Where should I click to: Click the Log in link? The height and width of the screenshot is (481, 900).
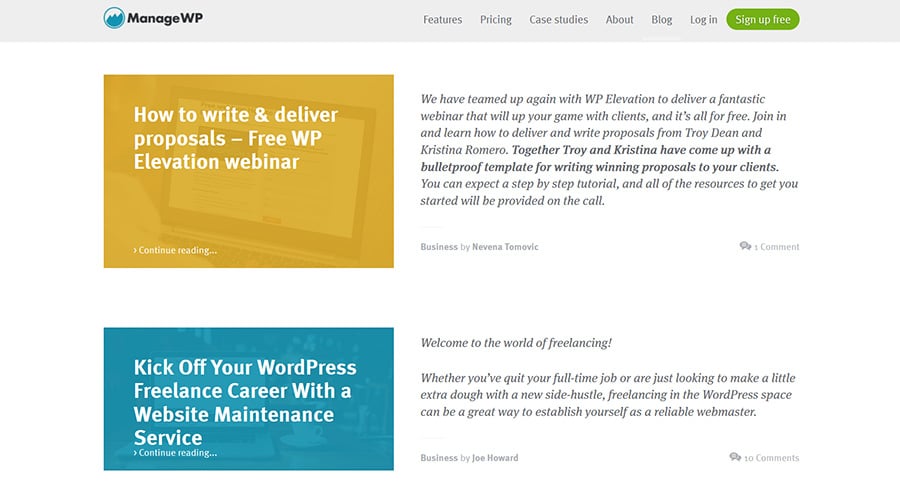click(x=703, y=20)
